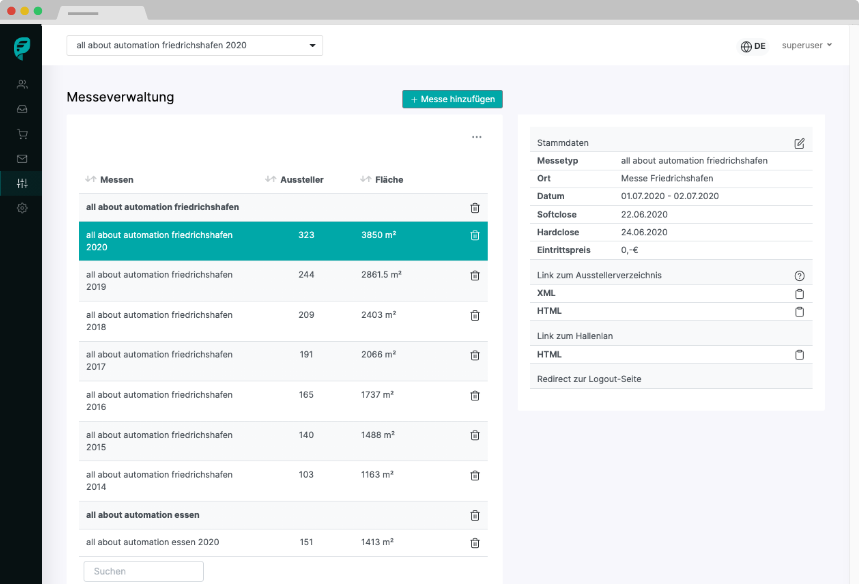This screenshot has height=584, width=859.
Task: Delete friedrichshafen 2018 row via trash icon
Action: click(475, 316)
